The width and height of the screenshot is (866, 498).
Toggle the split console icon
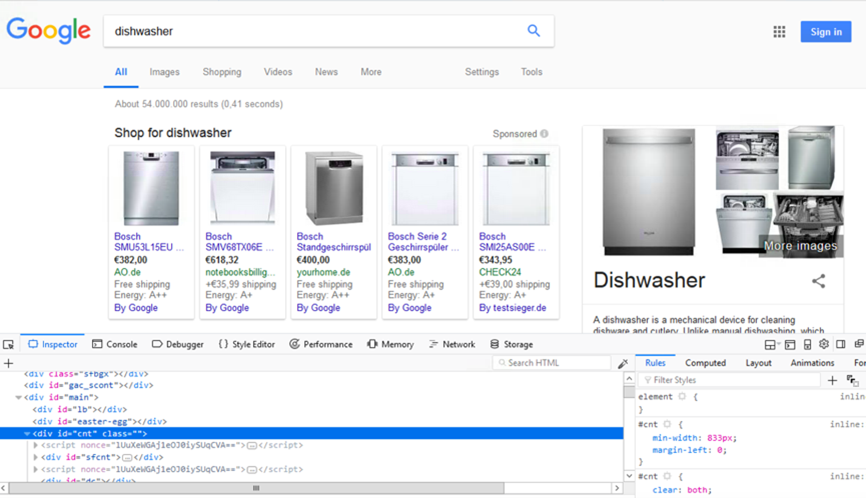click(790, 345)
